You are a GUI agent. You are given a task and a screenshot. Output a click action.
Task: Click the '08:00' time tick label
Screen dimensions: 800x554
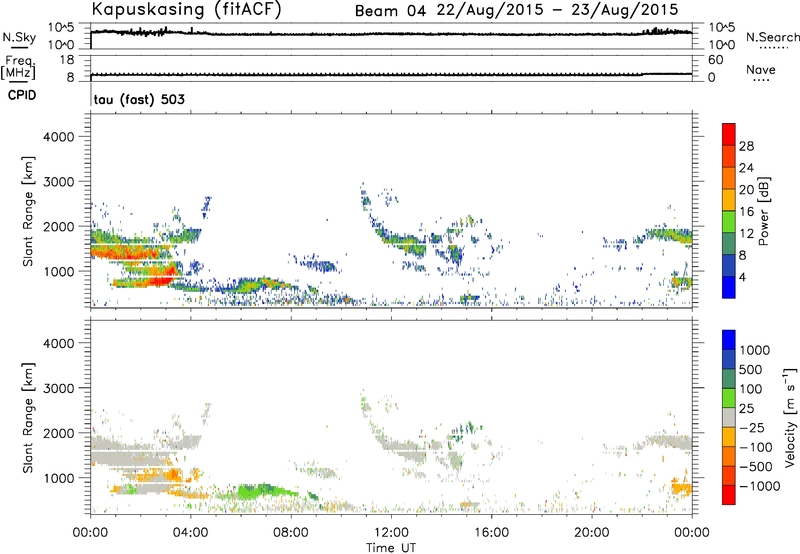[291, 533]
